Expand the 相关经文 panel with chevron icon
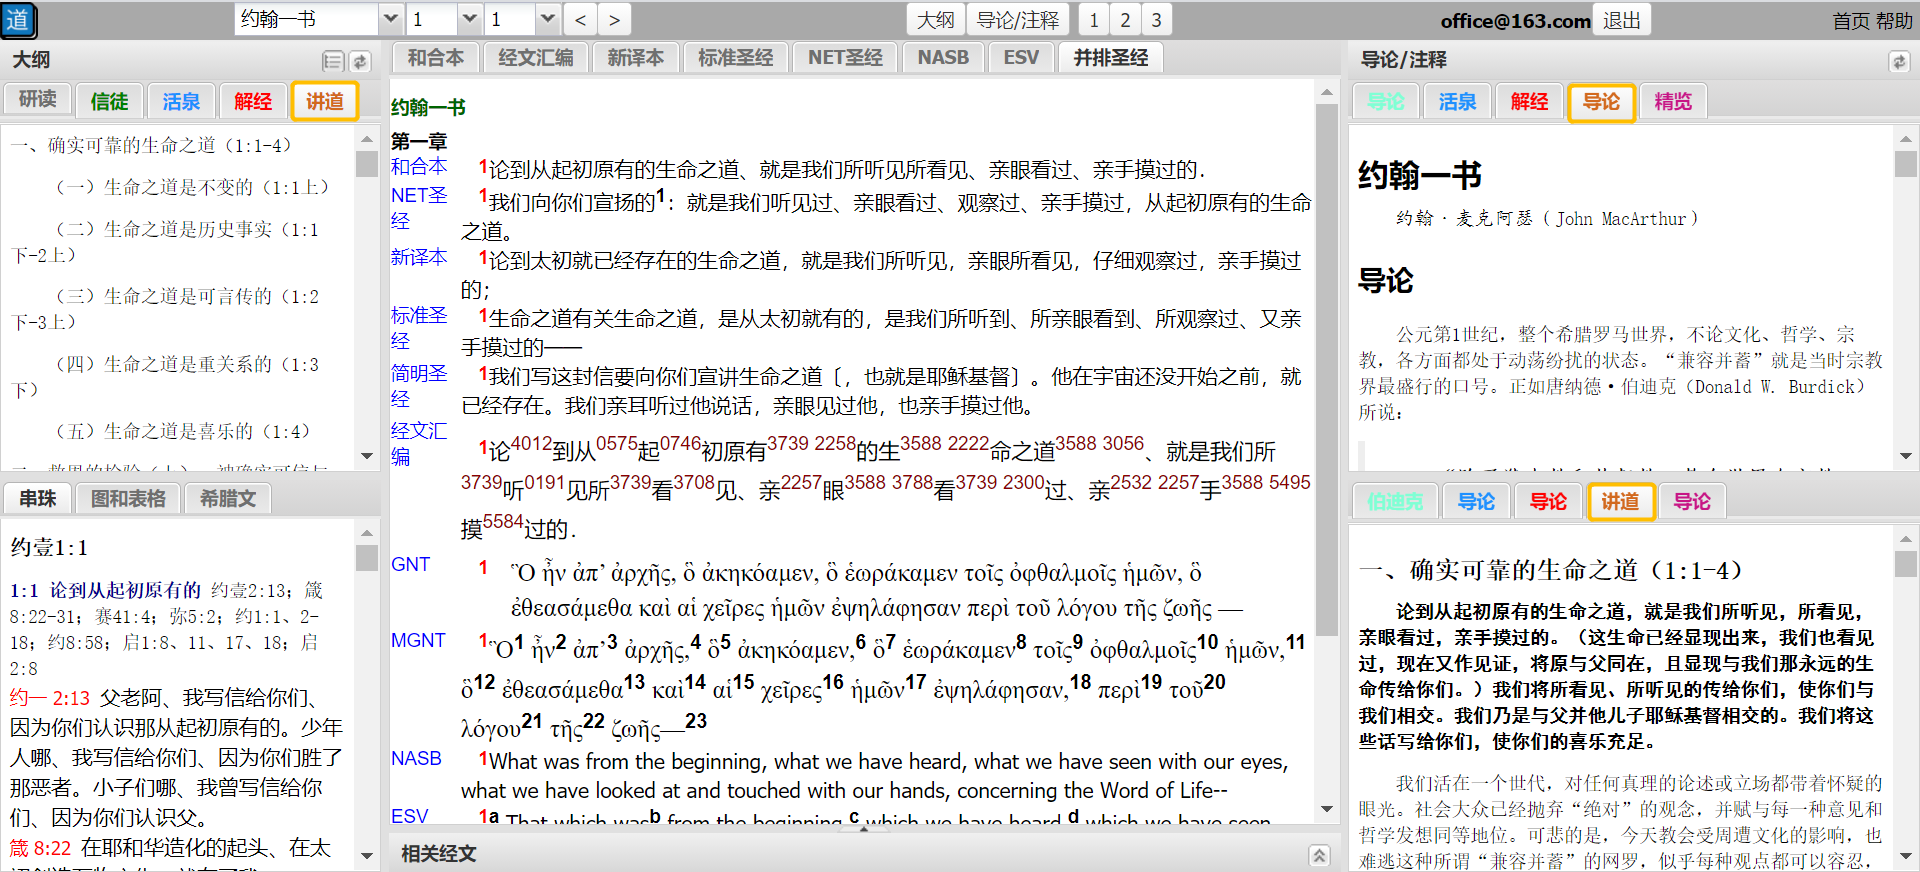This screenshot has width=1920, height=872. 1319,855
